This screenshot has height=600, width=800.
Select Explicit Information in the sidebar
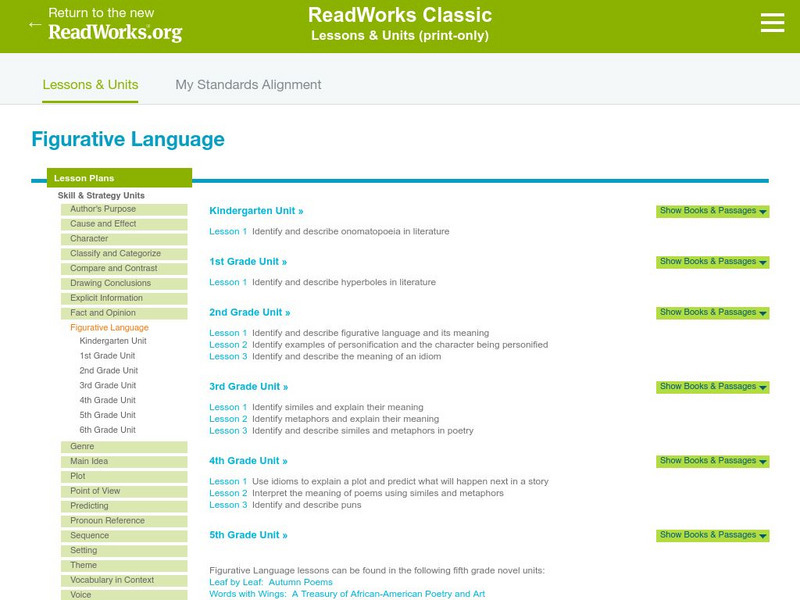click(x=124, y=298)
